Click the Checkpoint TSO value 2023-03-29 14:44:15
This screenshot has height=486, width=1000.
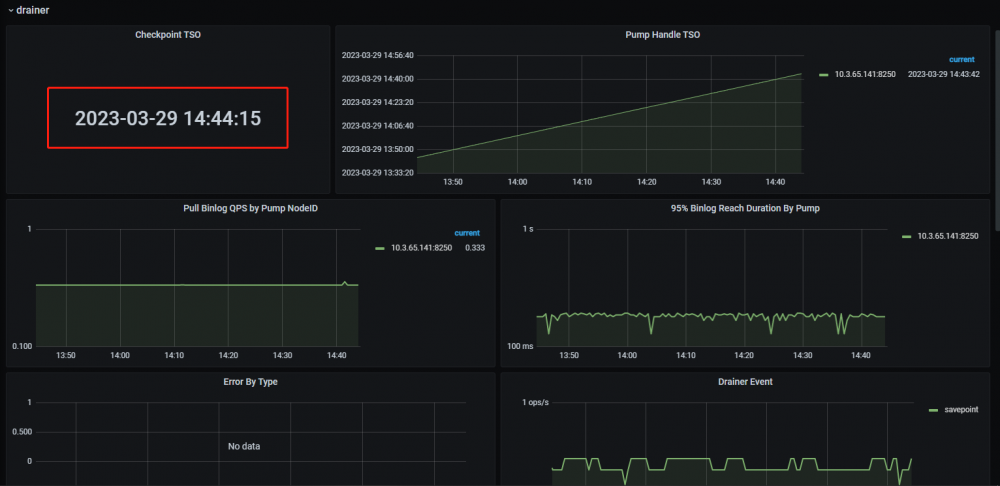click(168, 118)
